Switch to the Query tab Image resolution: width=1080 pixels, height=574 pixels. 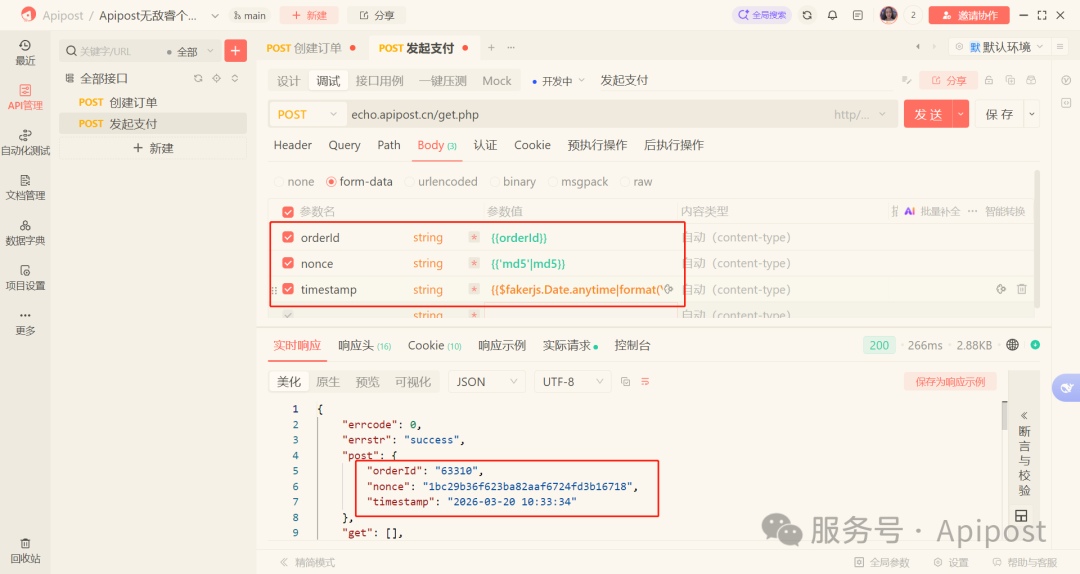[344, 145]
